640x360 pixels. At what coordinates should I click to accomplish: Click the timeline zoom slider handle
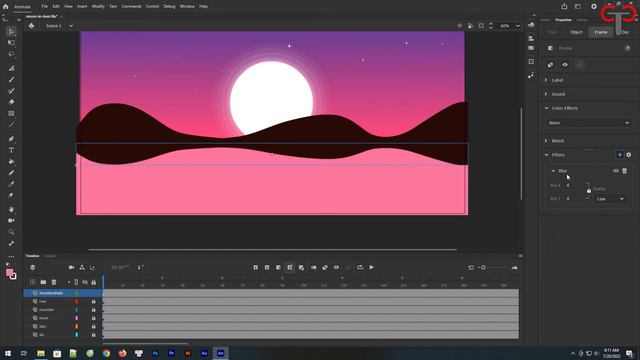[483, 268]
